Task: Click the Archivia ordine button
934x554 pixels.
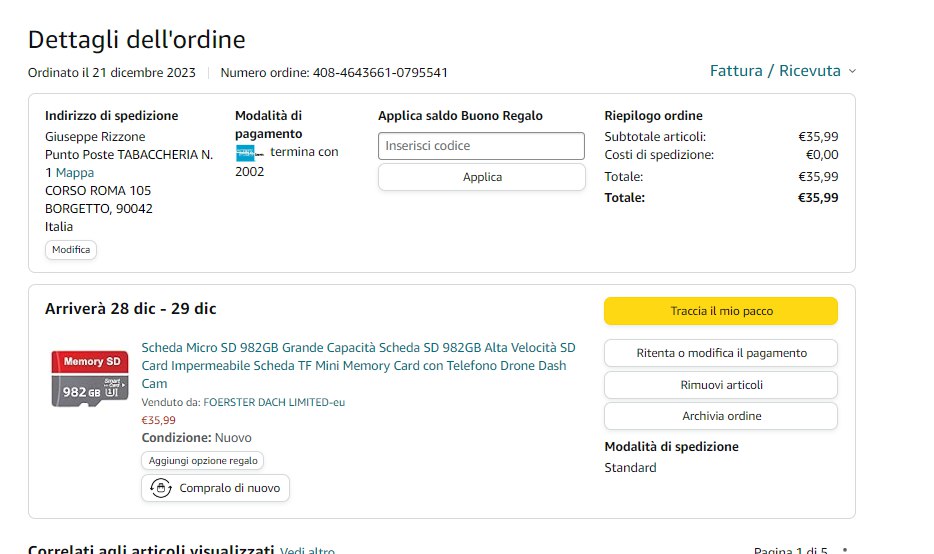Action: (721, 416)
